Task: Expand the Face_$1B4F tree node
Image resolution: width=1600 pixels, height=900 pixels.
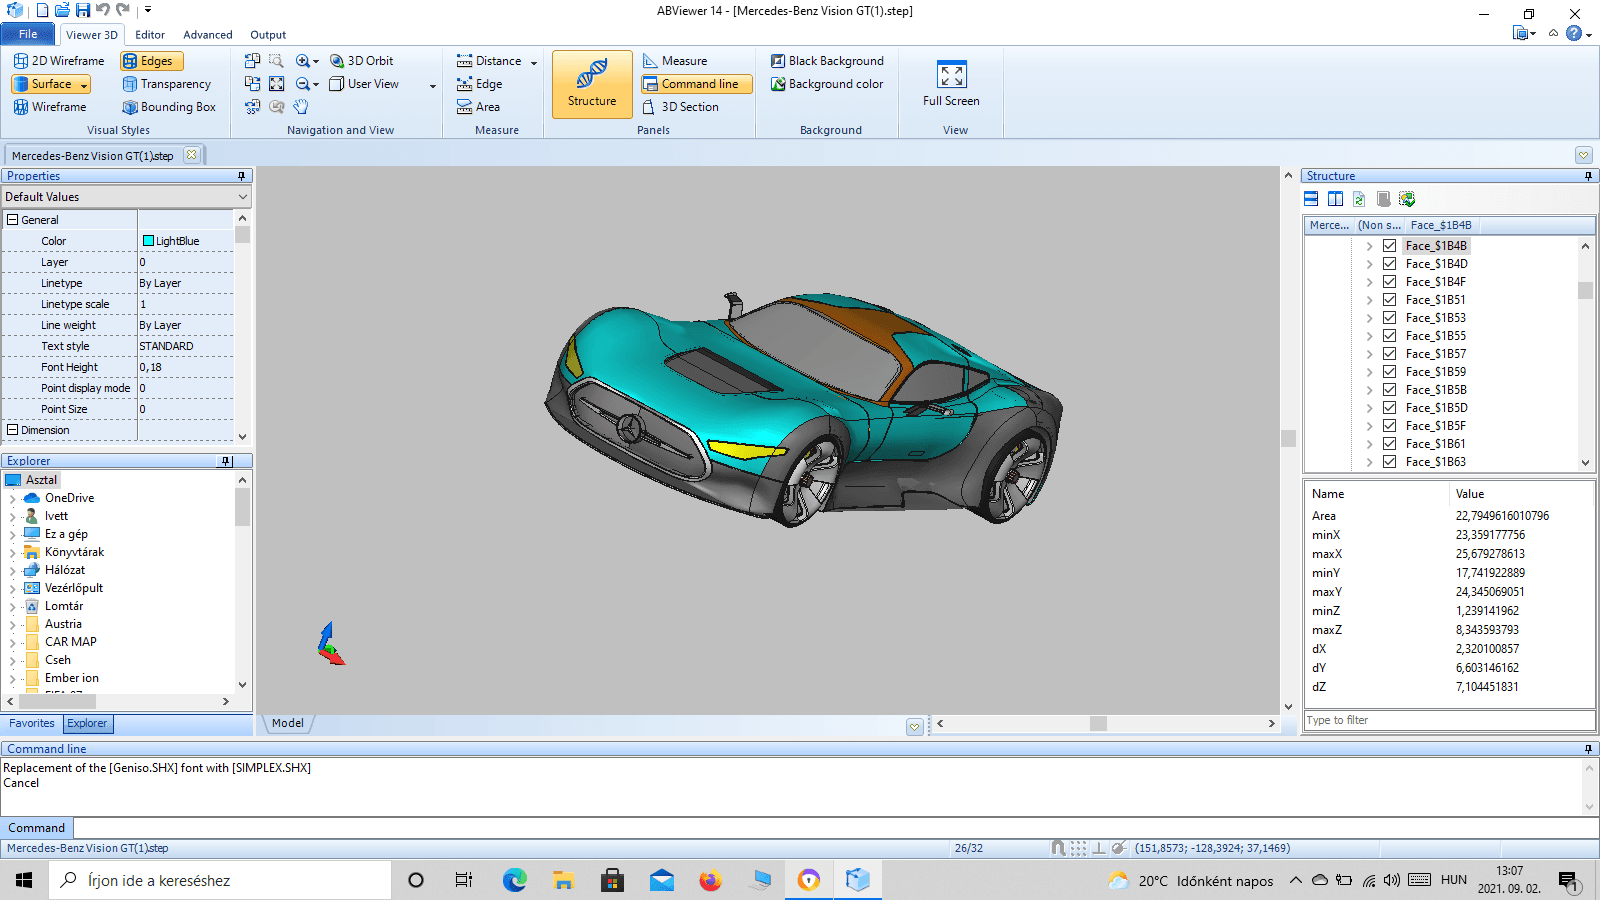Action: [x=1369, y=282]
